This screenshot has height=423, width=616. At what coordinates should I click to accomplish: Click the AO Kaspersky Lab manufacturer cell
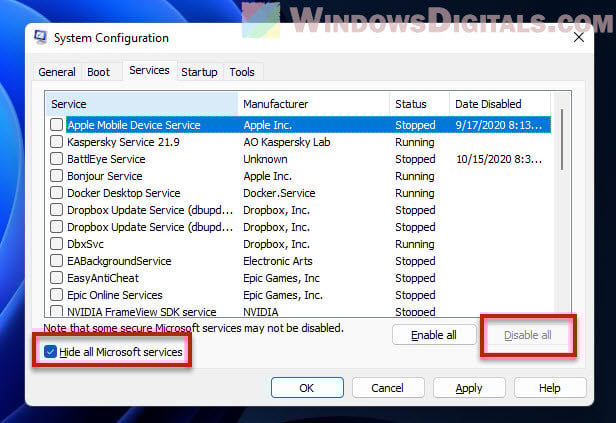pos(287,142)
